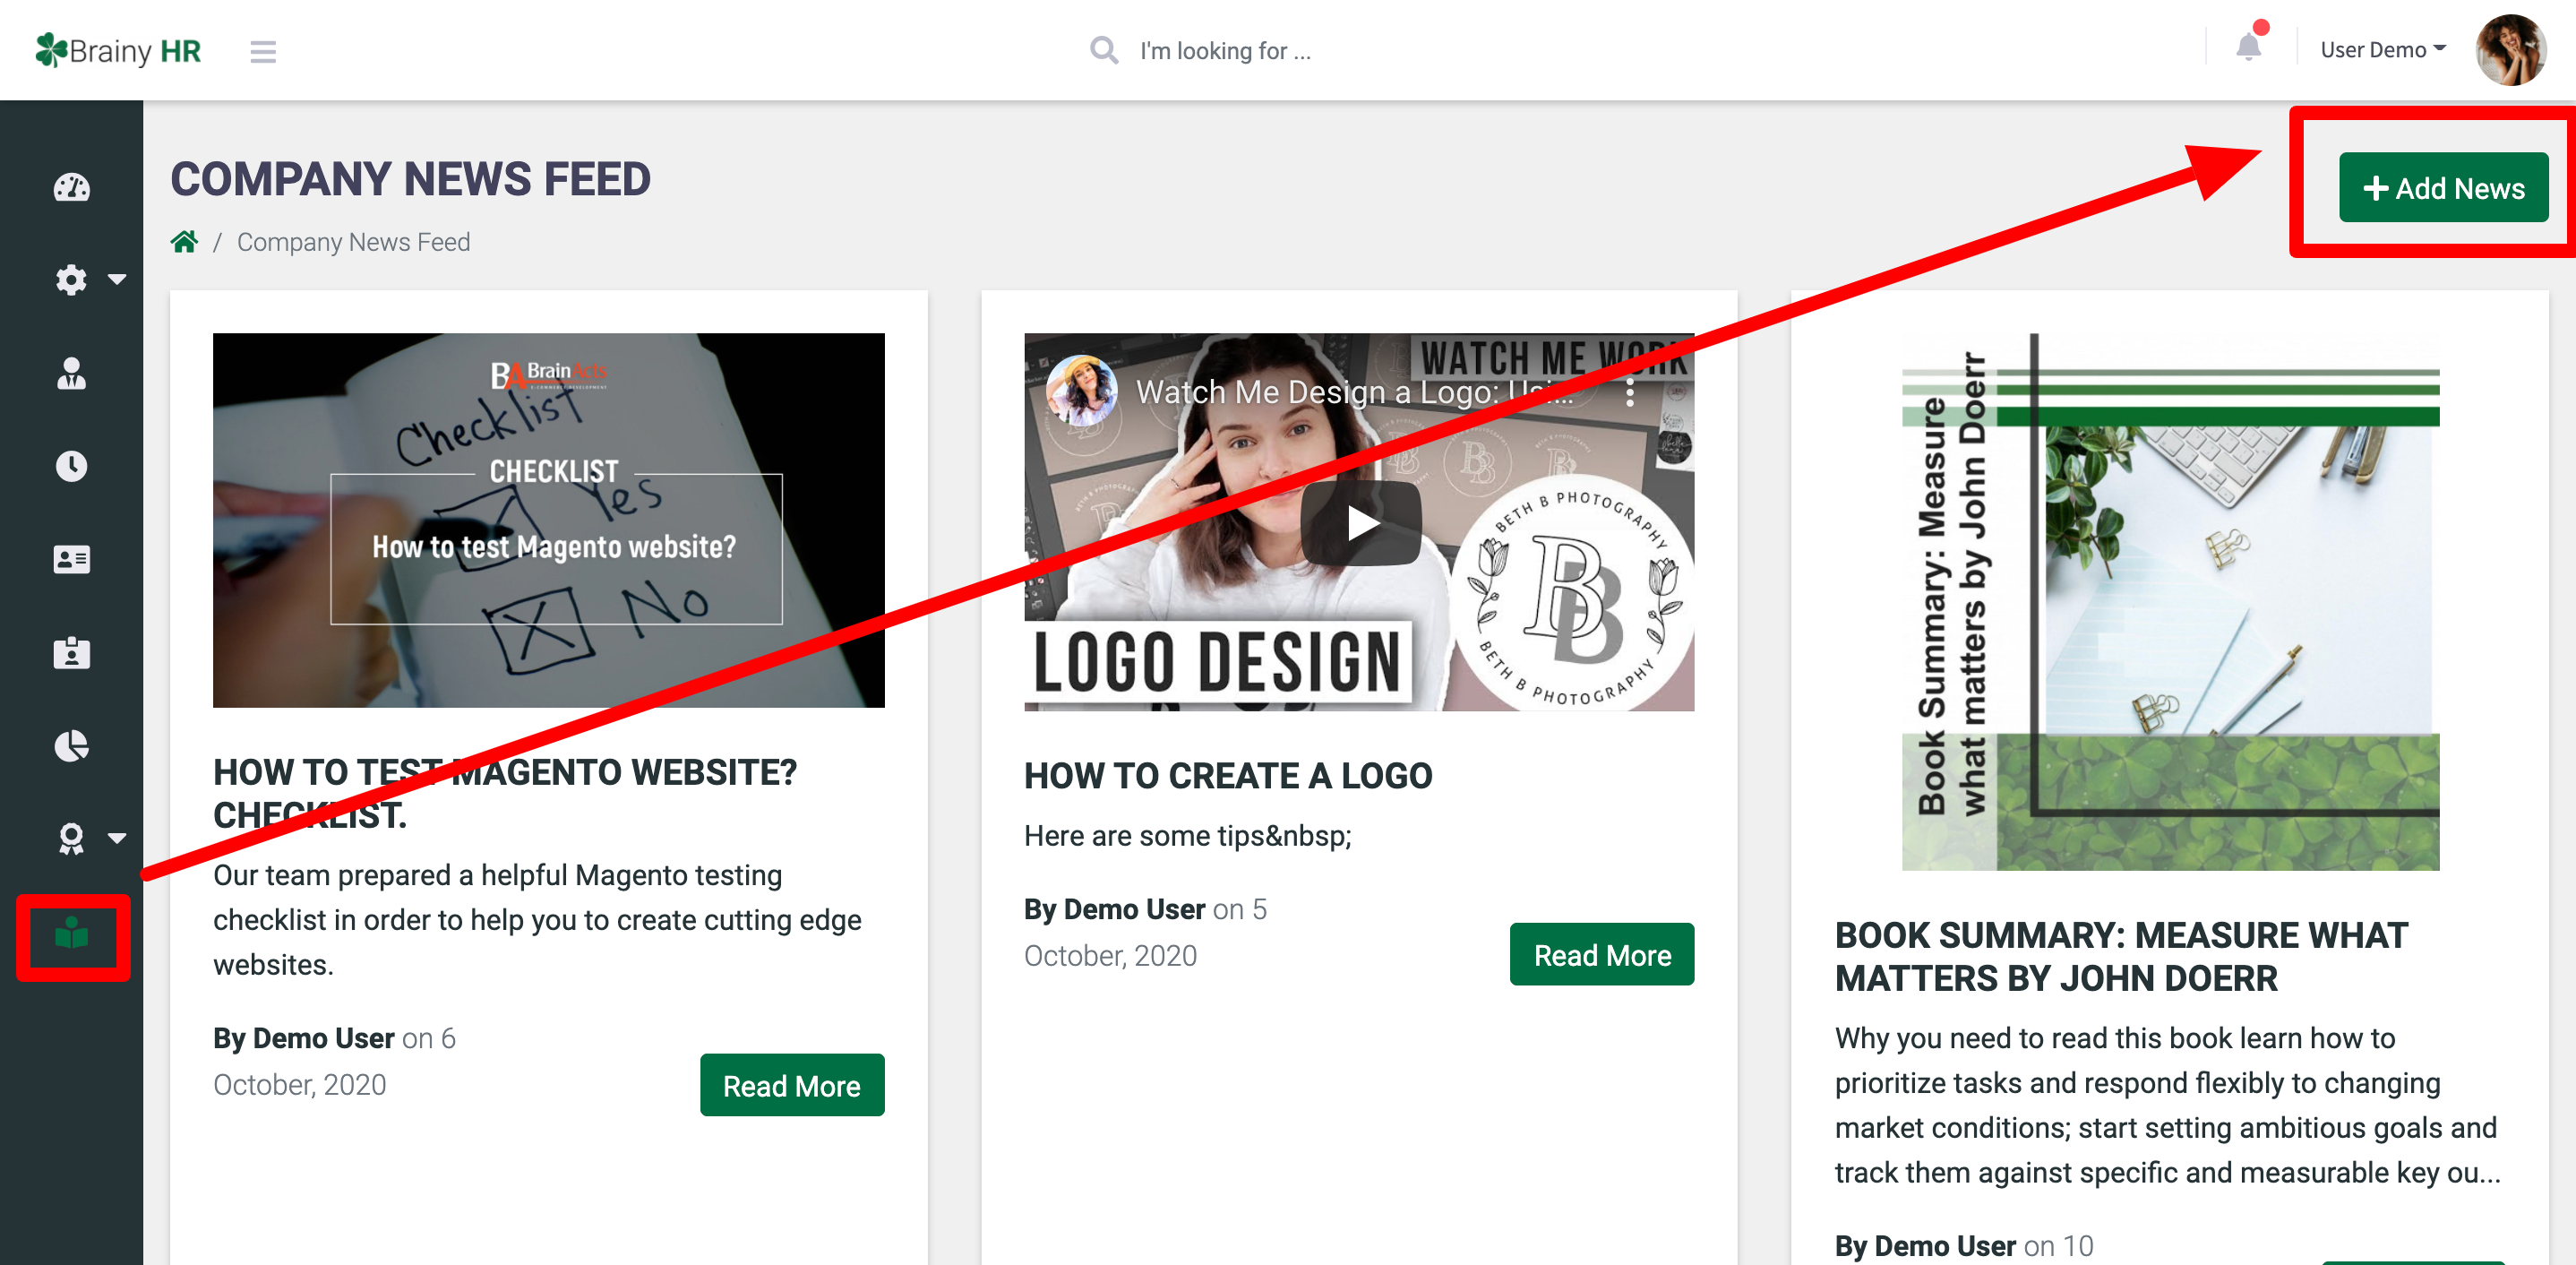Screen dimensions: 2576x1265
Task: Expand the settings gear submenu arrow
Action: [x=117, y=279]
